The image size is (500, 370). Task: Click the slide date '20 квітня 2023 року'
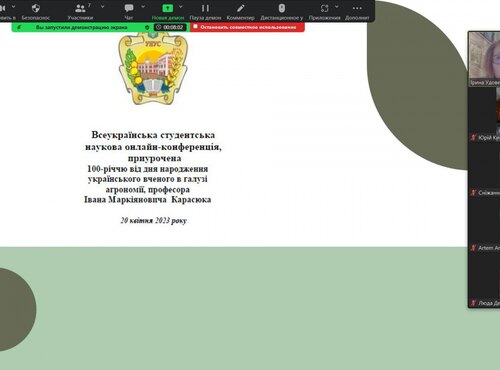pyautogui.click(x=154, y=220)
